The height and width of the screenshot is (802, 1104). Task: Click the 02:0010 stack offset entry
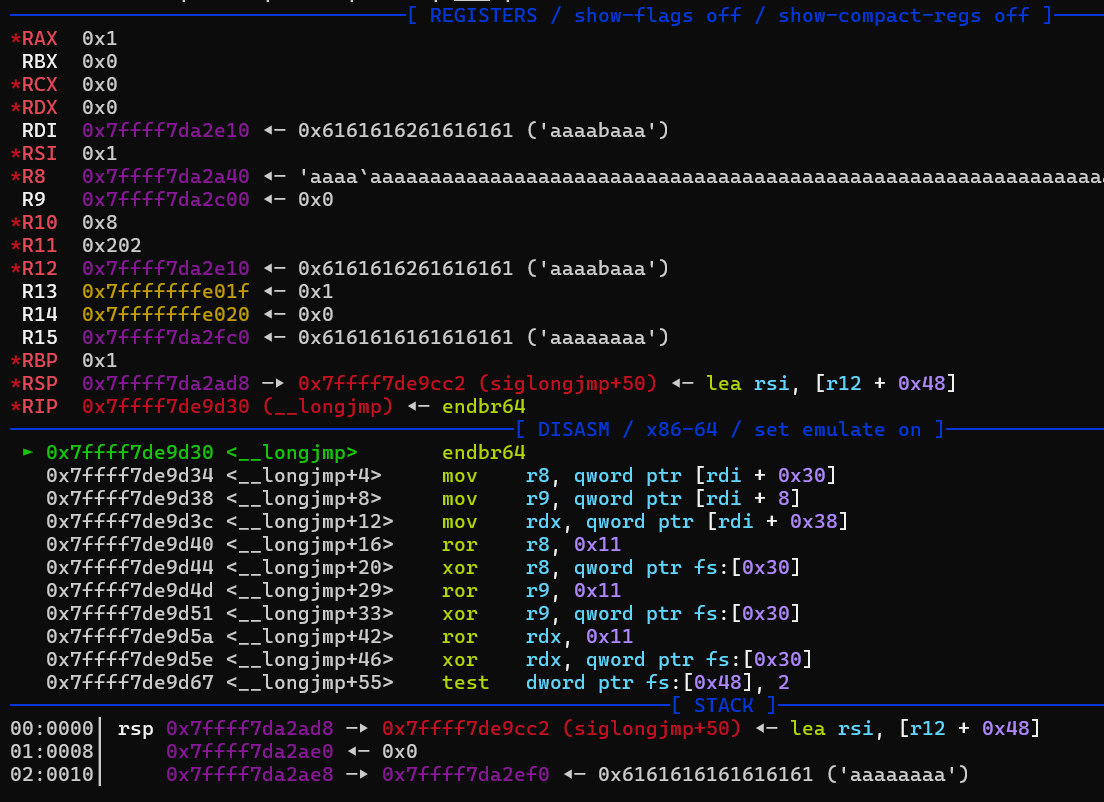click(50, 775)
